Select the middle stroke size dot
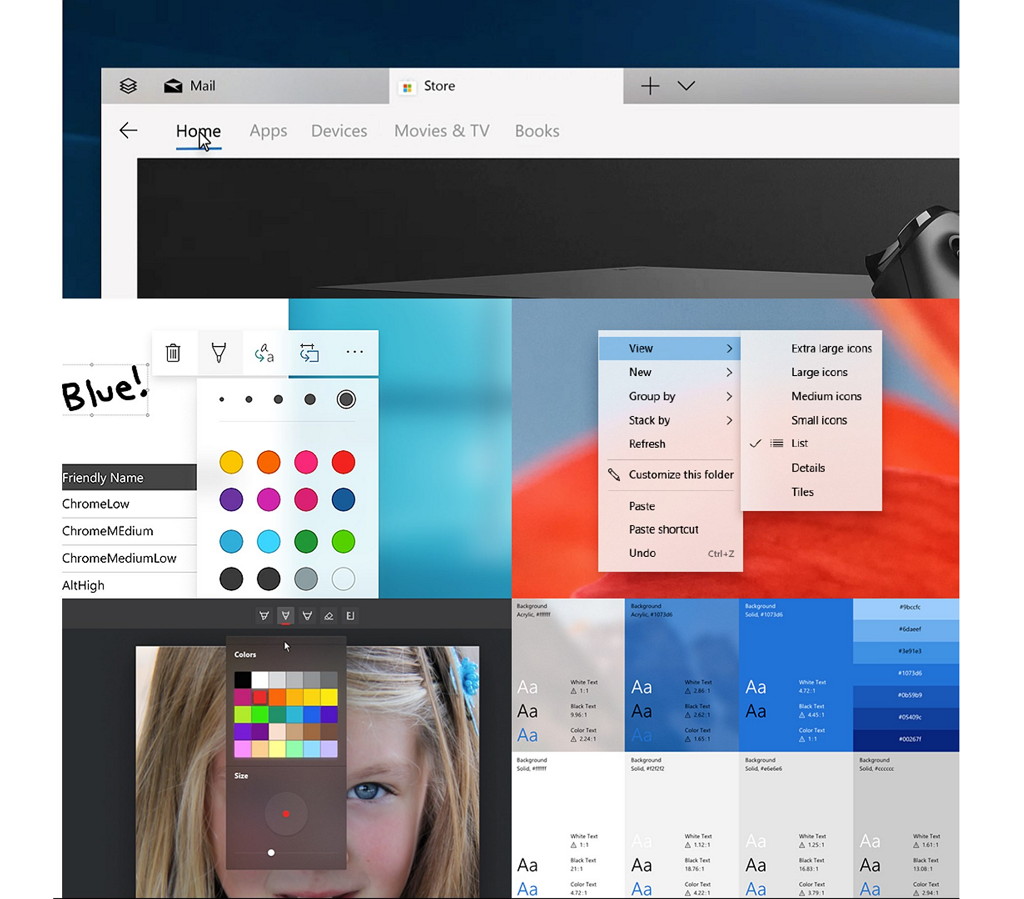Image resolution: width=1024 pixels, height=899 pixels. (278, 399)
